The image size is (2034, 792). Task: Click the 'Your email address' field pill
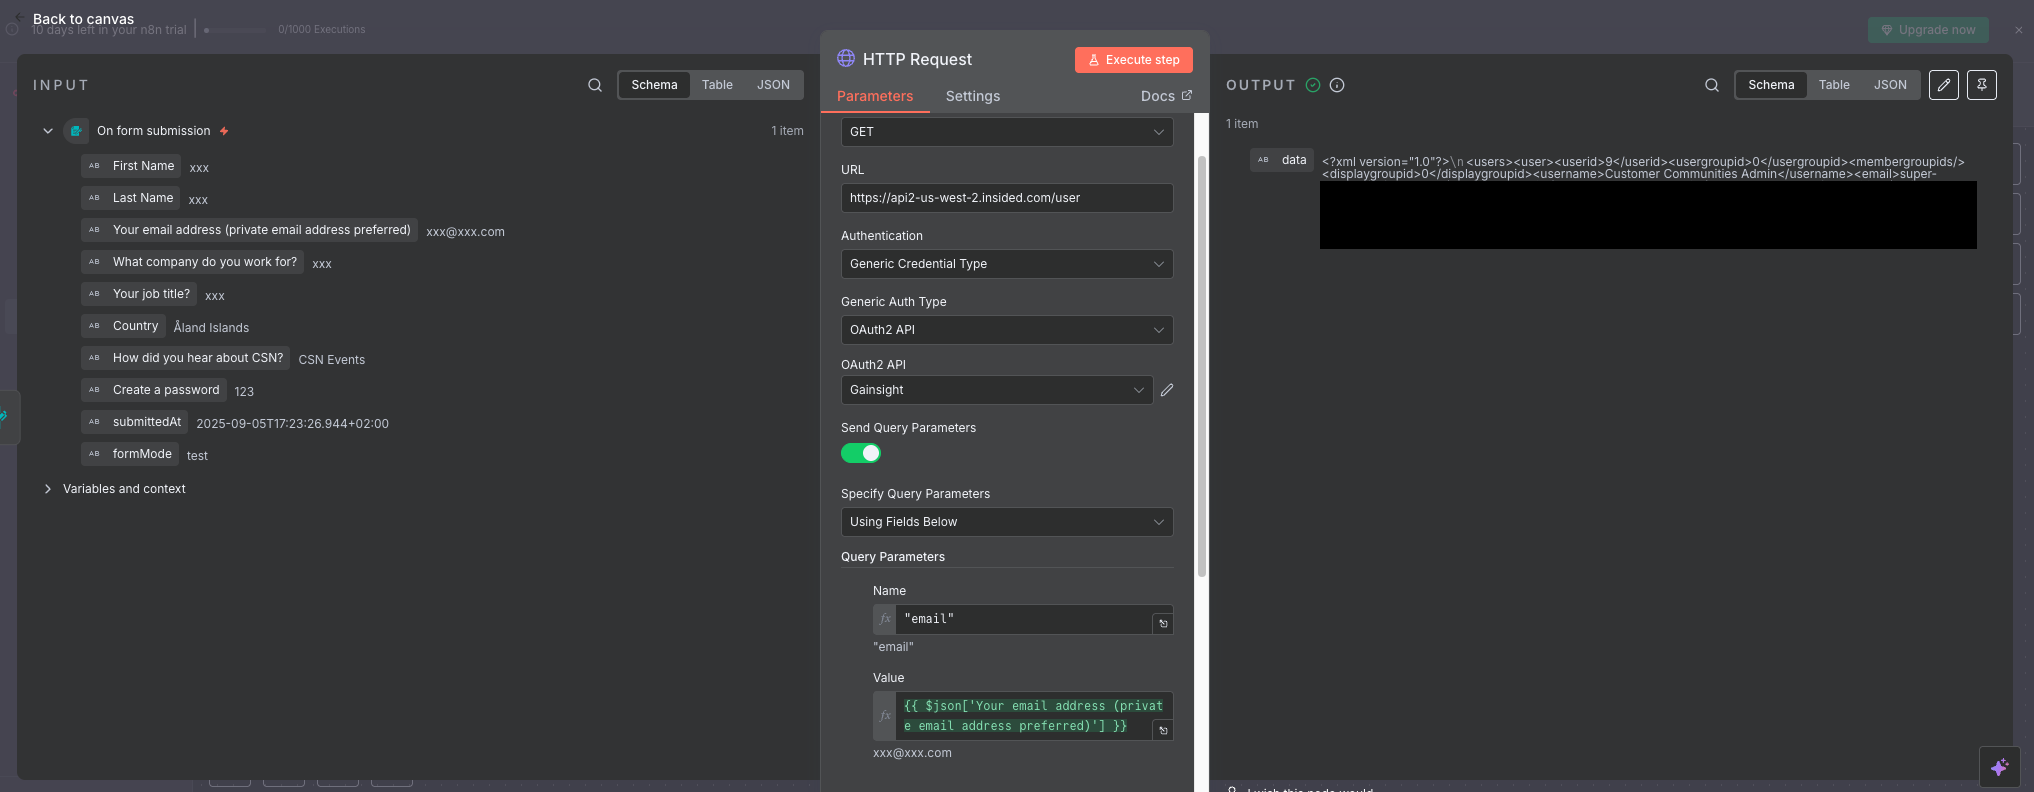(x=249, y=230)
